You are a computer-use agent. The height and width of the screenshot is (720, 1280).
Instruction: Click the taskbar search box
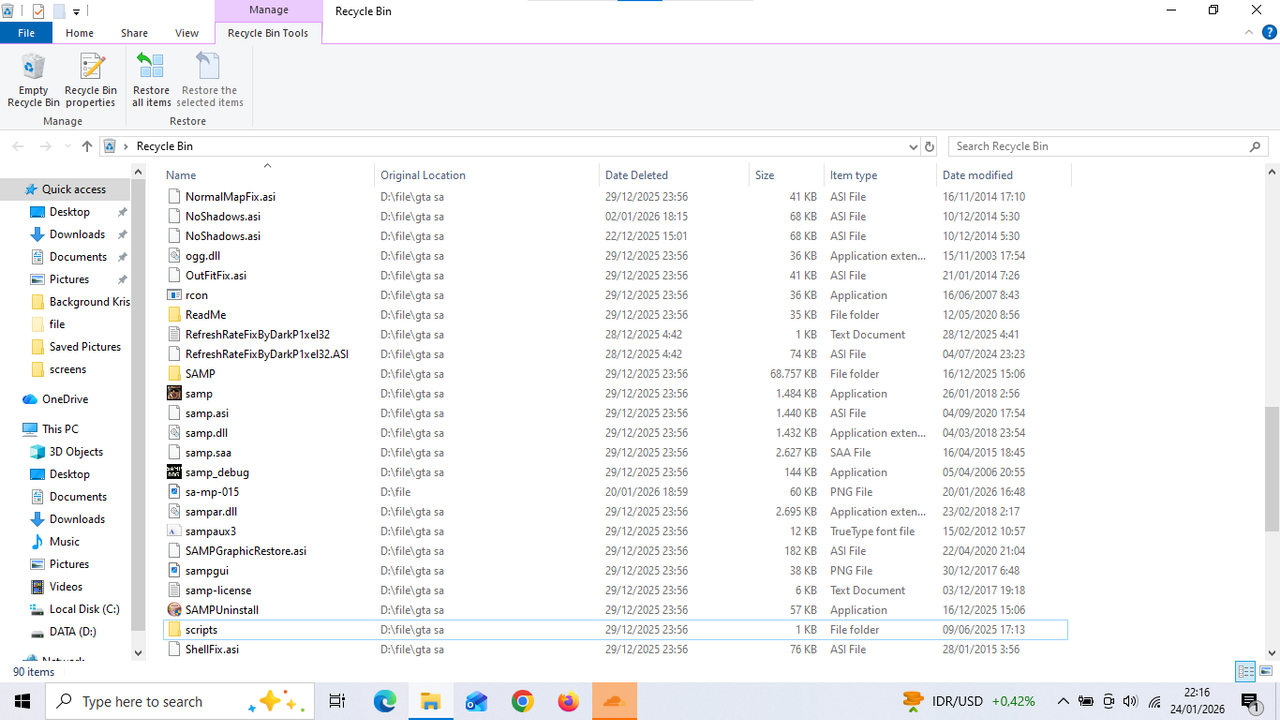[x=181, y=701]
